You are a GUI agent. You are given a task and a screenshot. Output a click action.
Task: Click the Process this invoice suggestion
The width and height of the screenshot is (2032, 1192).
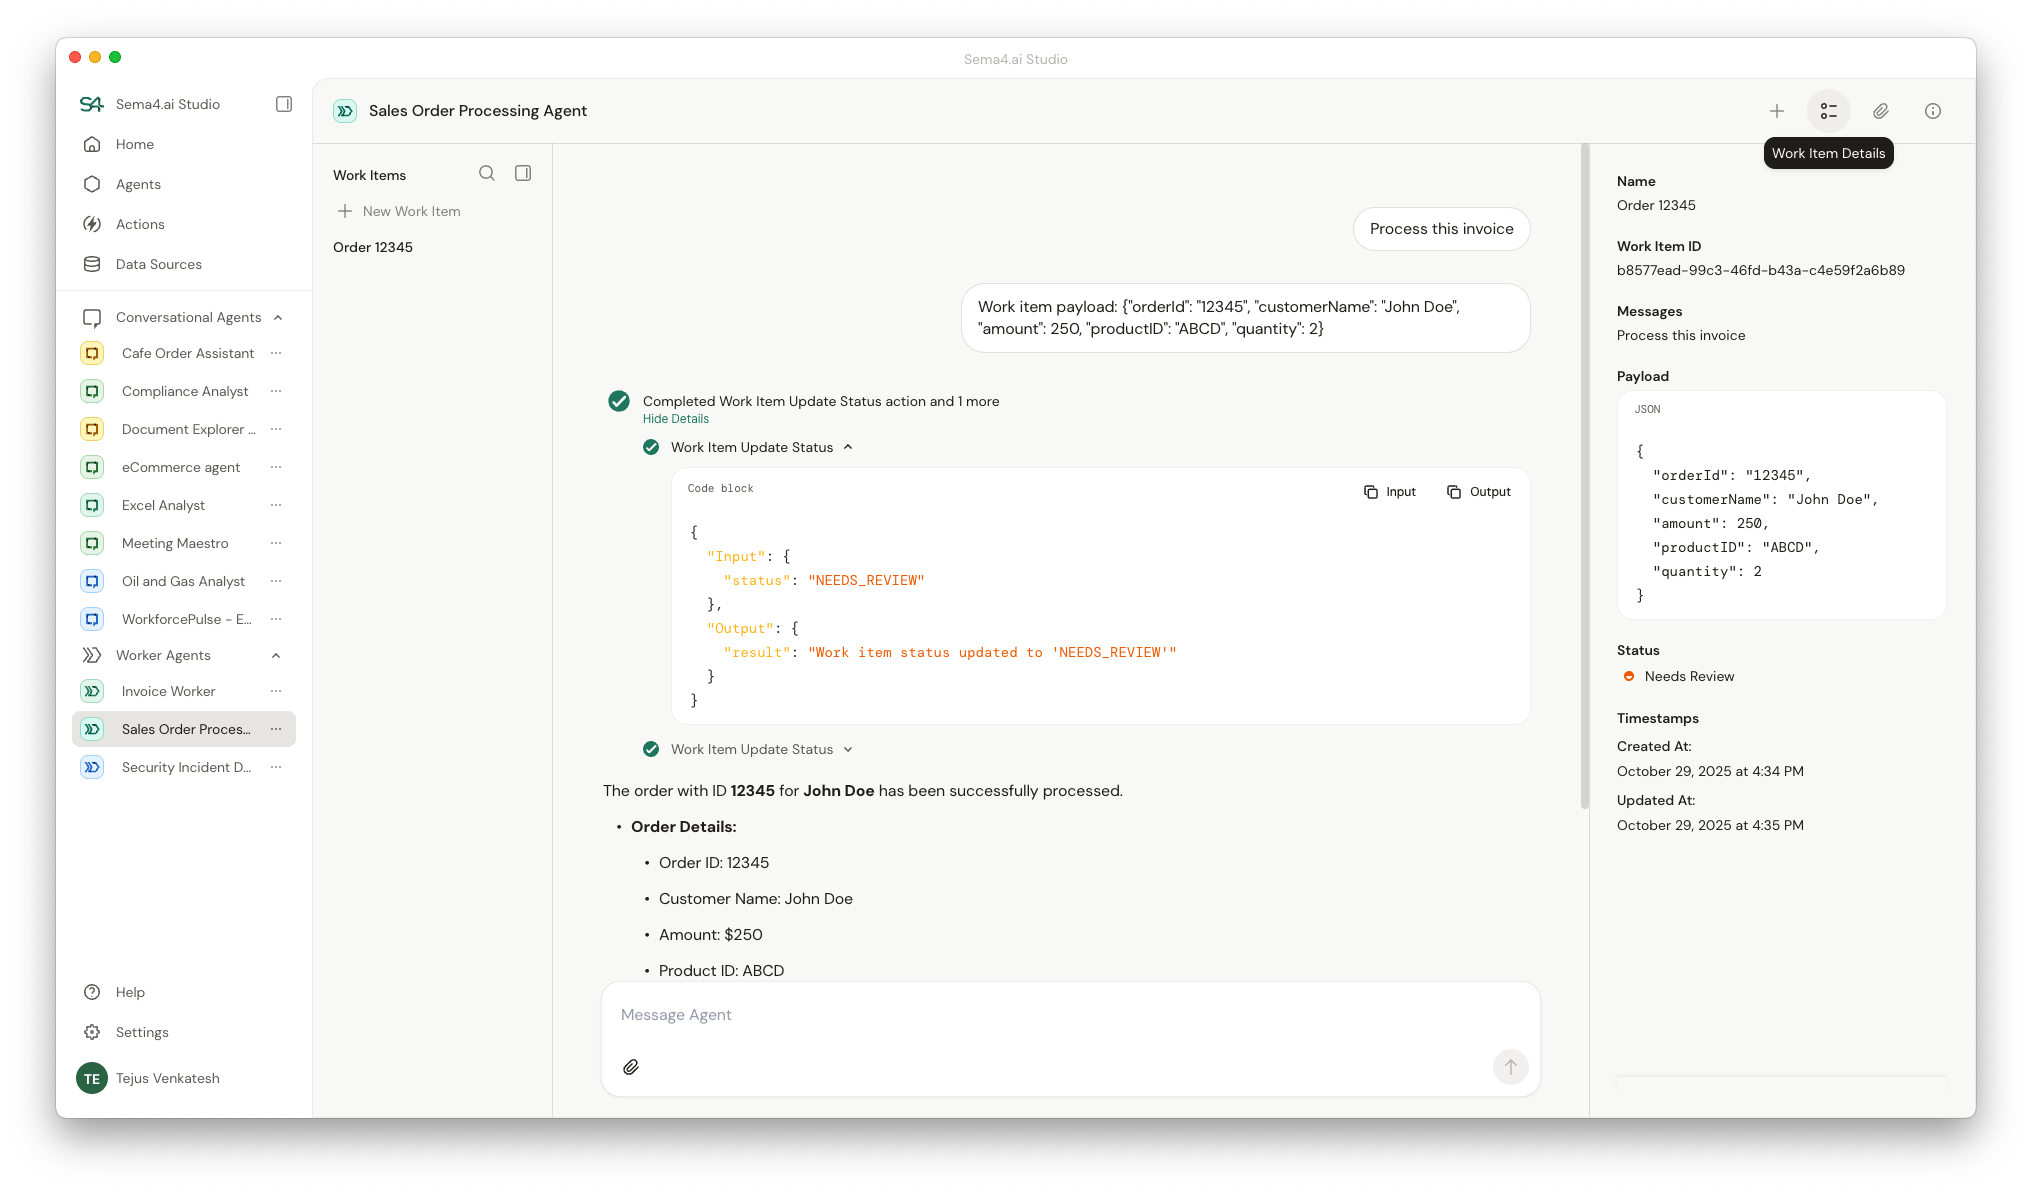1441,228
